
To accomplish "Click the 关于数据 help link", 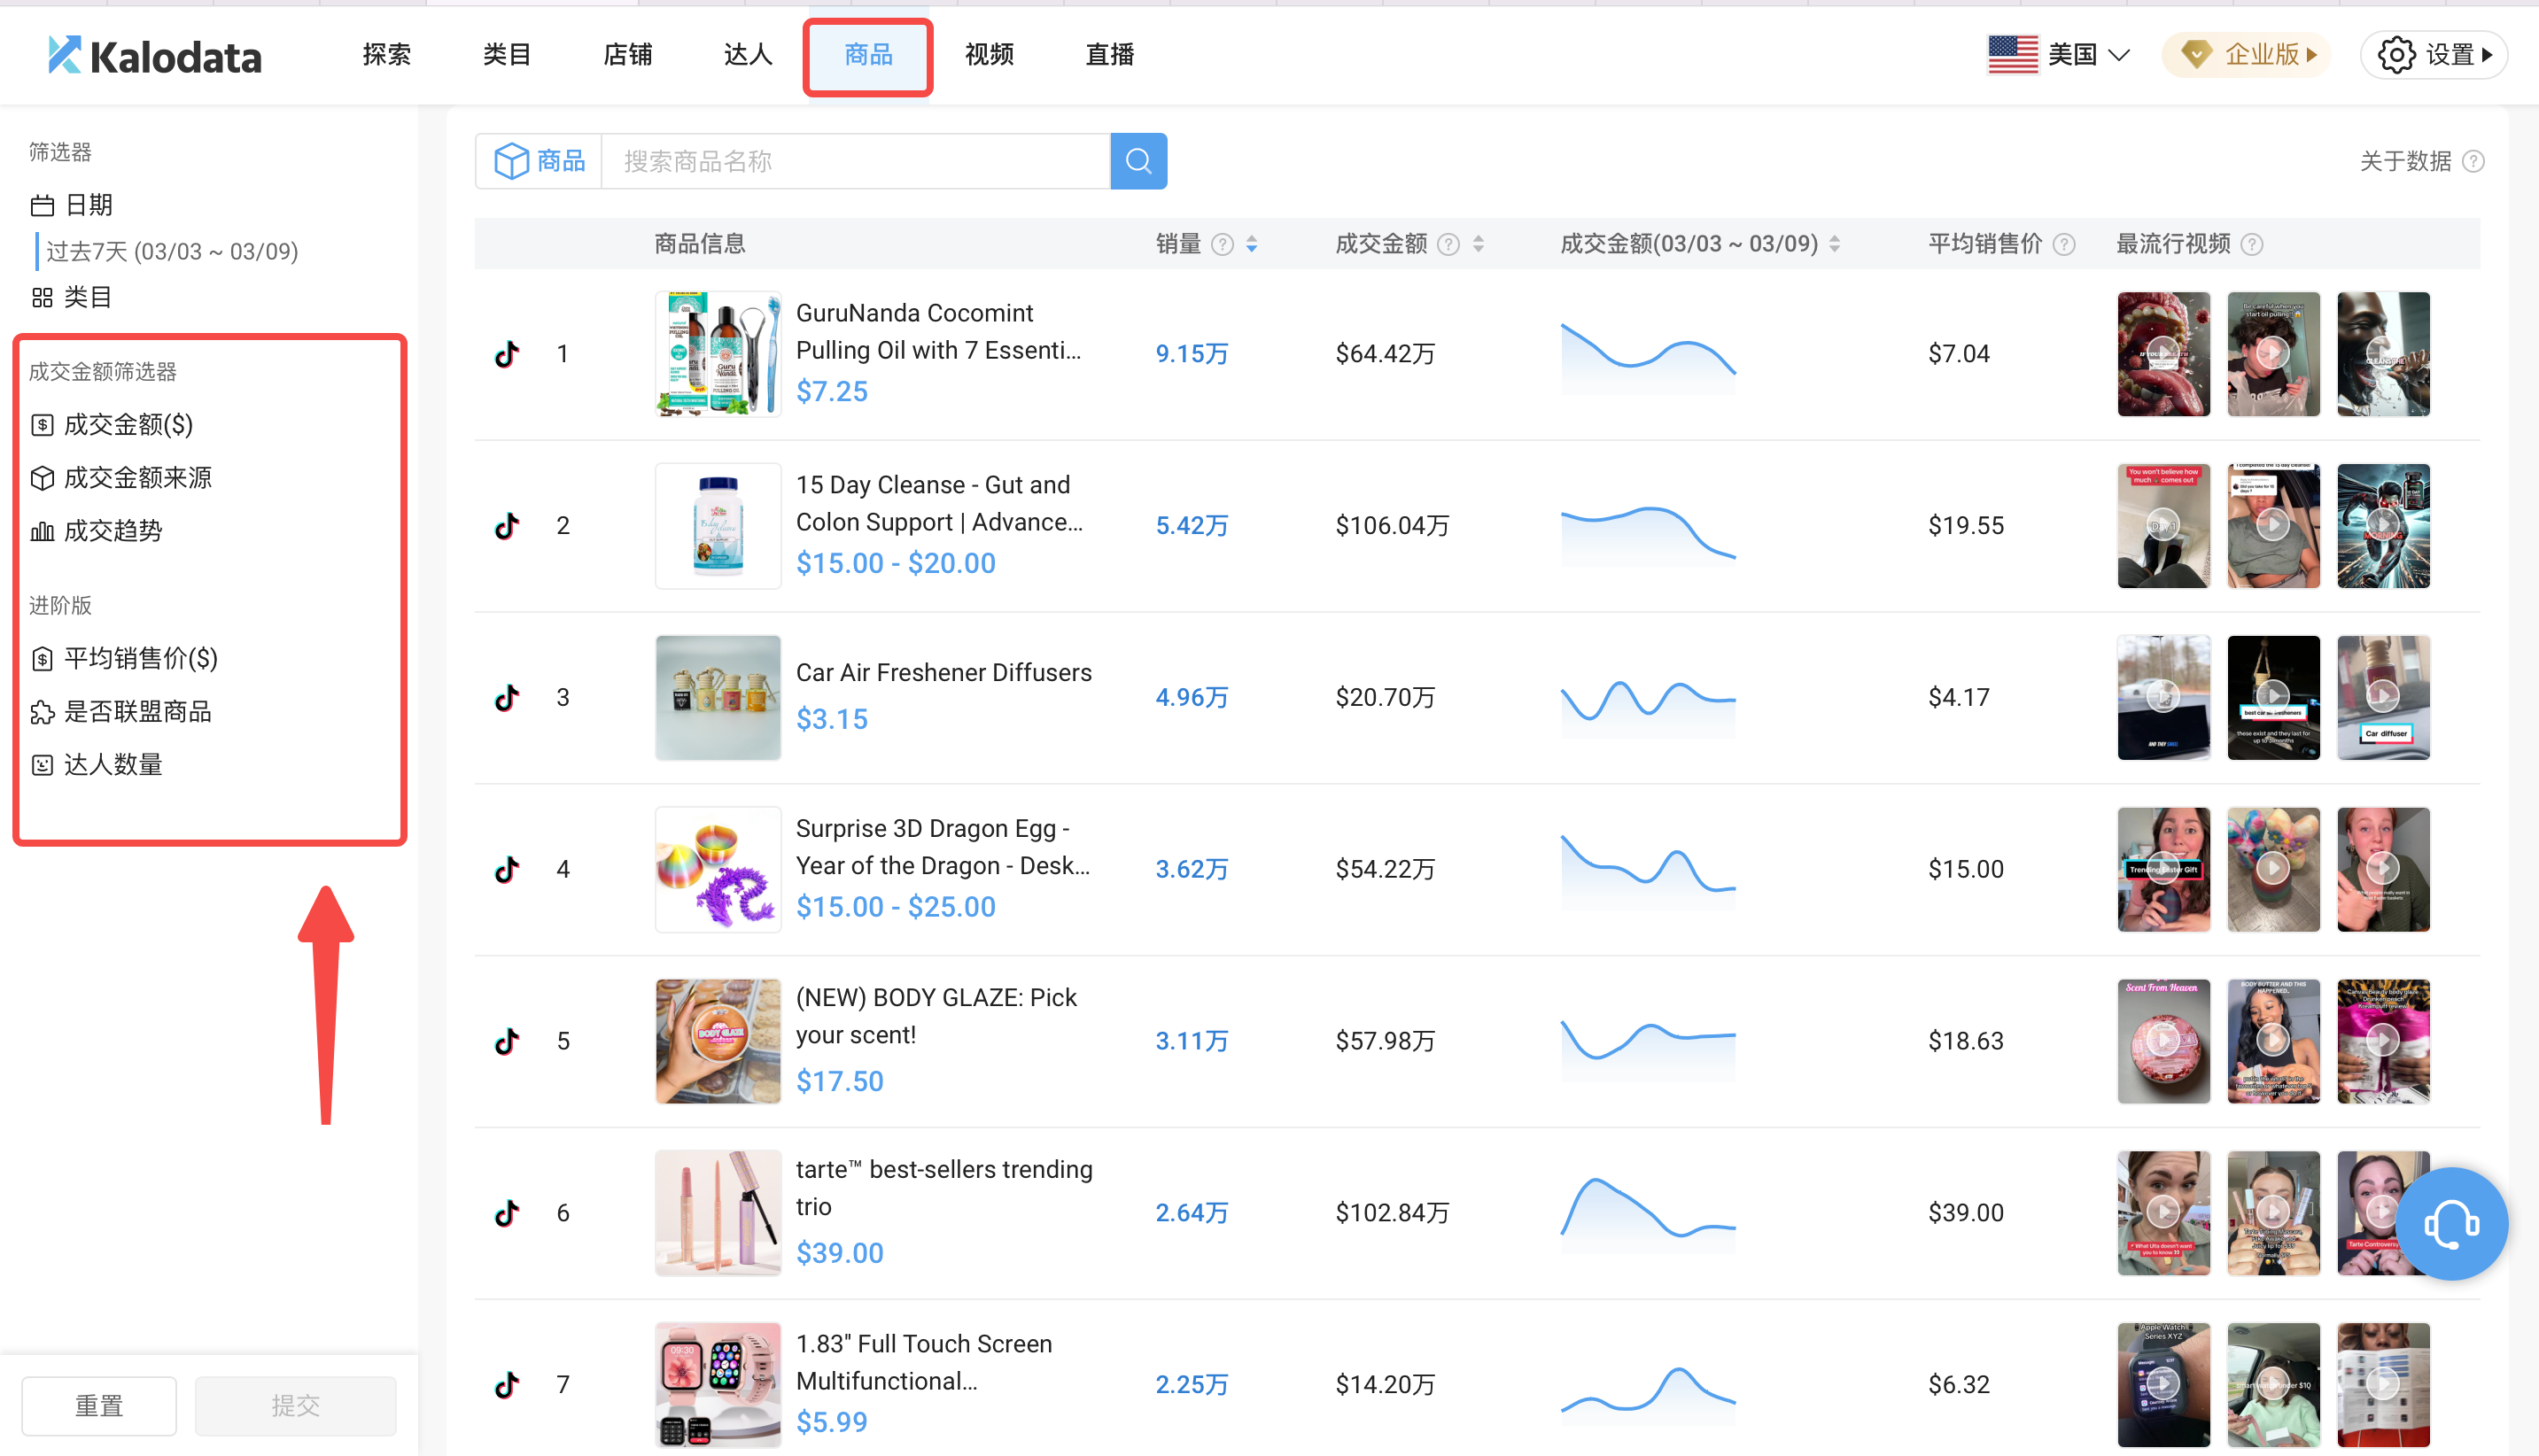I will tap(2421, 161).
